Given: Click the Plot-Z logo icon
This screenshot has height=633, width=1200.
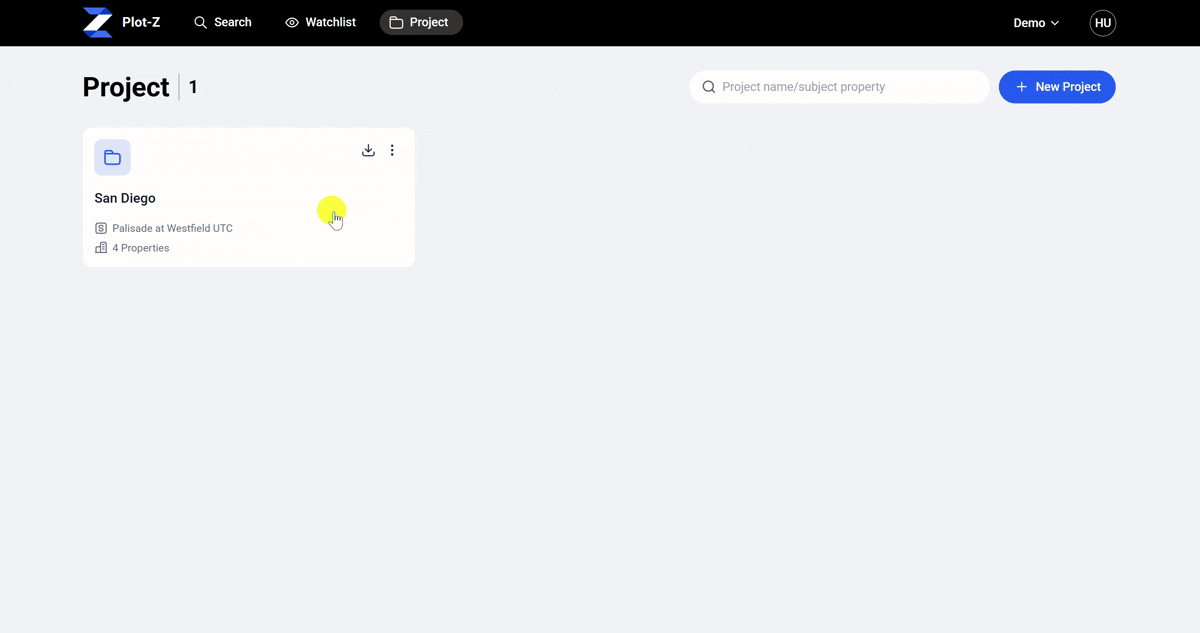Looking at the screenshot, I should pyautogui.click(x=97, y=22).
